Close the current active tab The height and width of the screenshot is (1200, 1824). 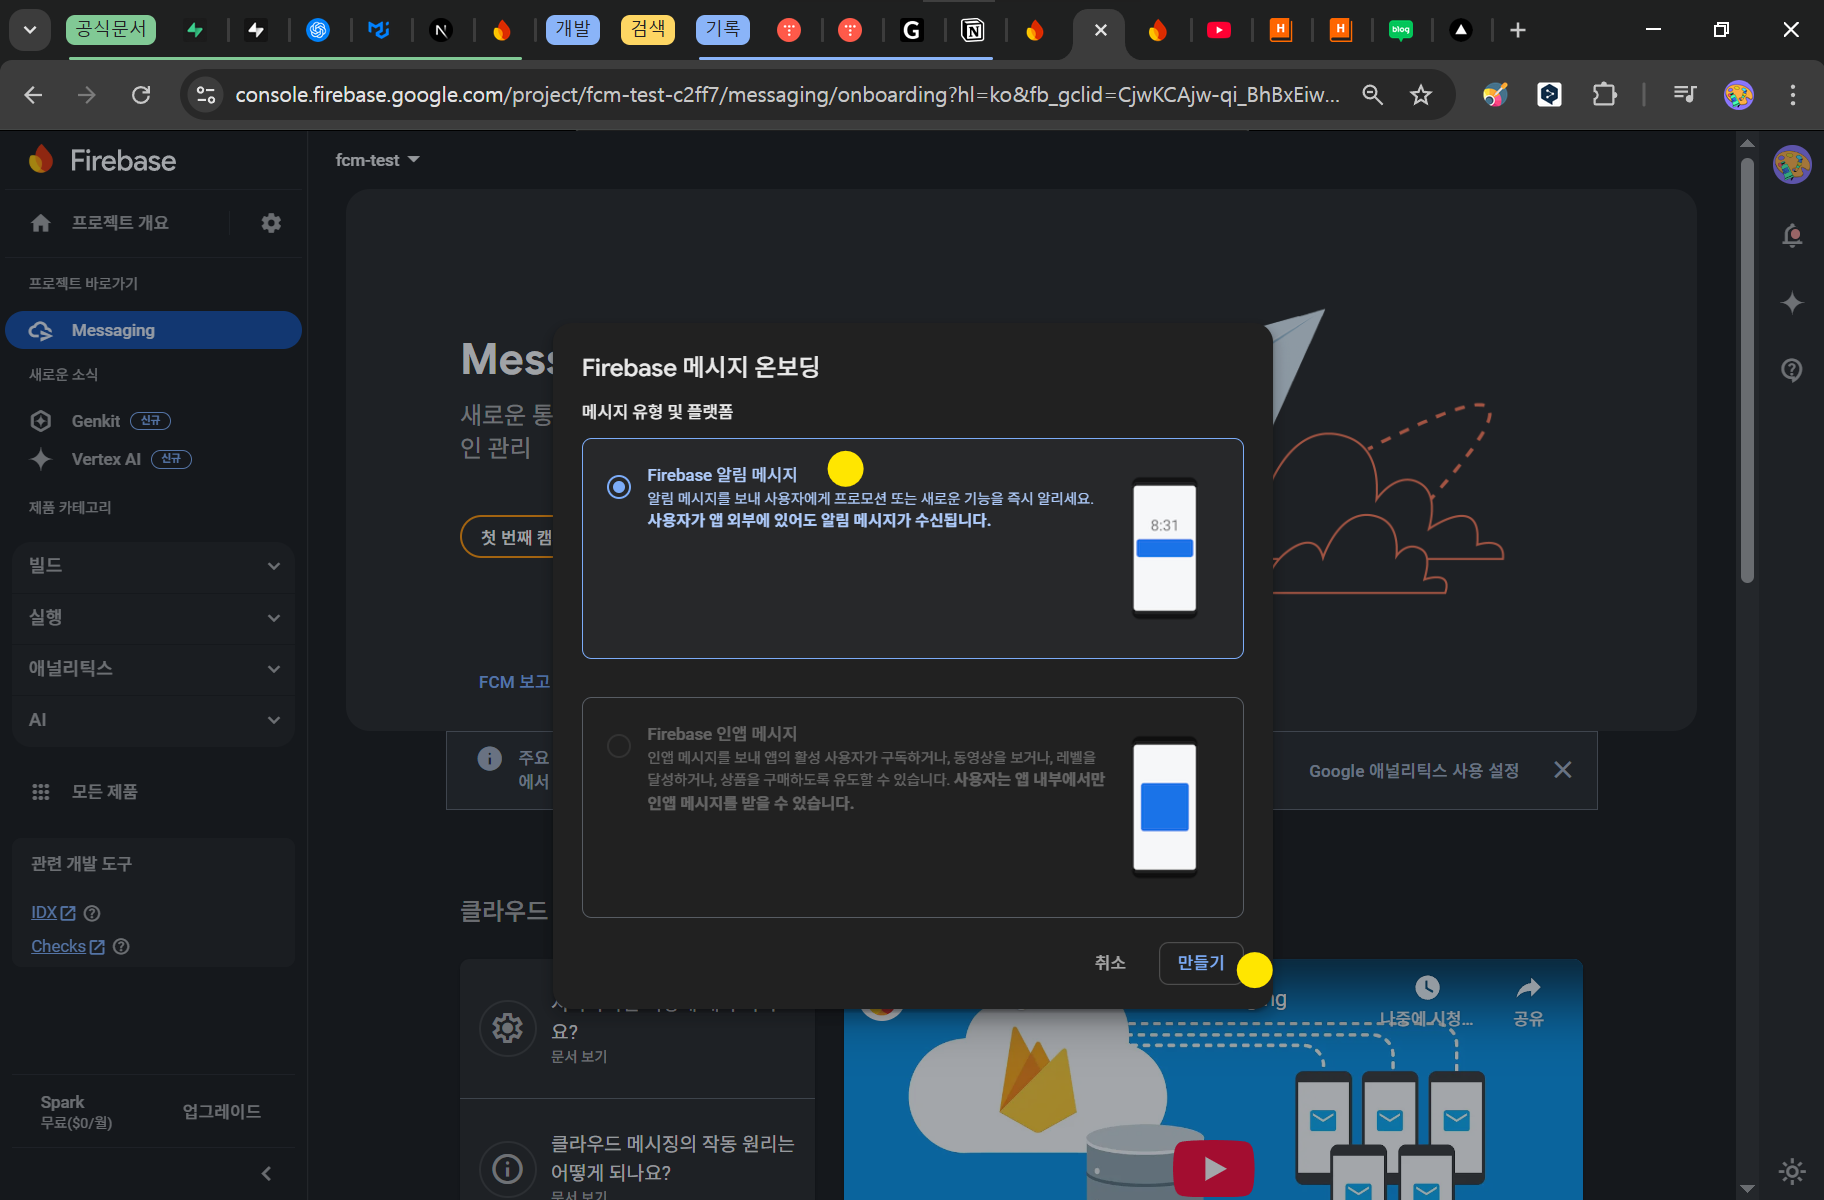click(1101, 30)
